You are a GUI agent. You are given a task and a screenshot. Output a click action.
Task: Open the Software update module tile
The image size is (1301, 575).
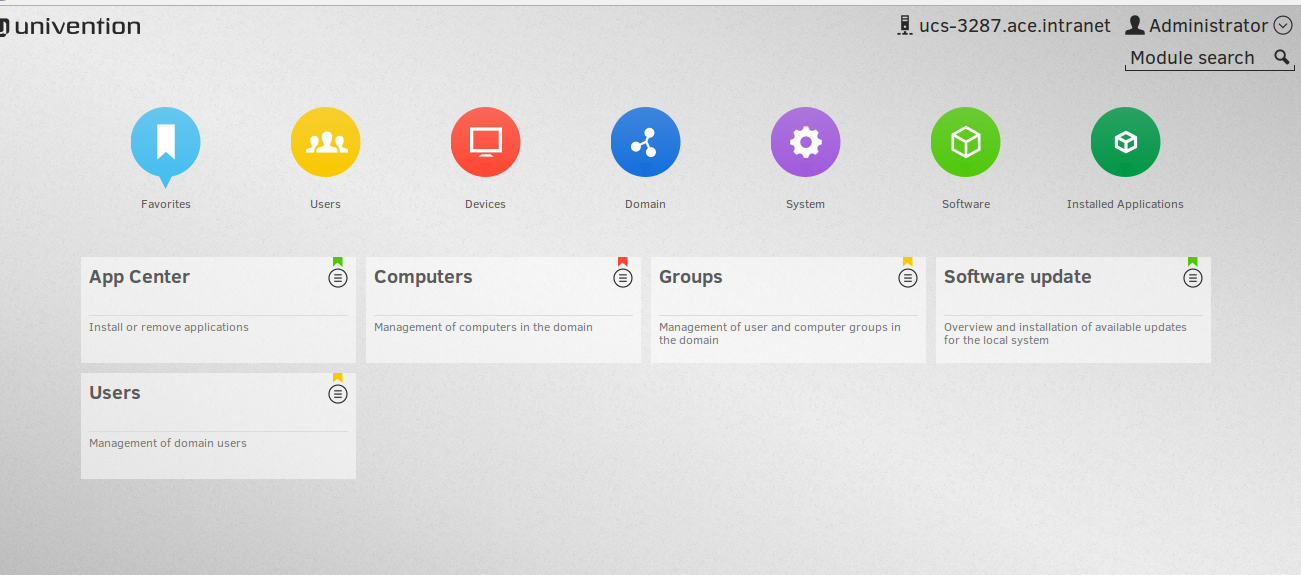(1073, 310)
